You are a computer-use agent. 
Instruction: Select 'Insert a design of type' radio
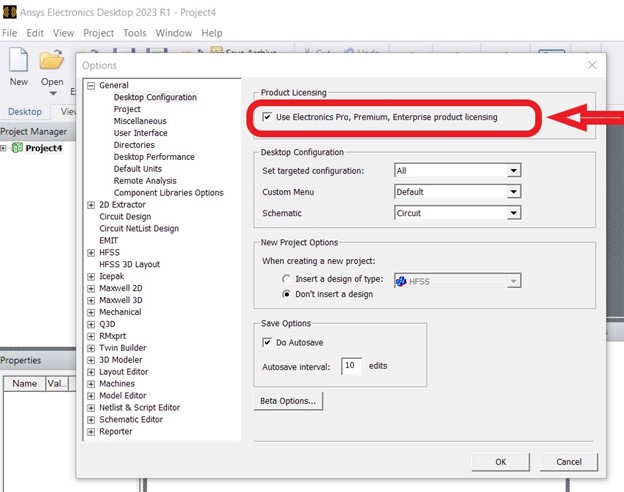click(x=286, y=279)
